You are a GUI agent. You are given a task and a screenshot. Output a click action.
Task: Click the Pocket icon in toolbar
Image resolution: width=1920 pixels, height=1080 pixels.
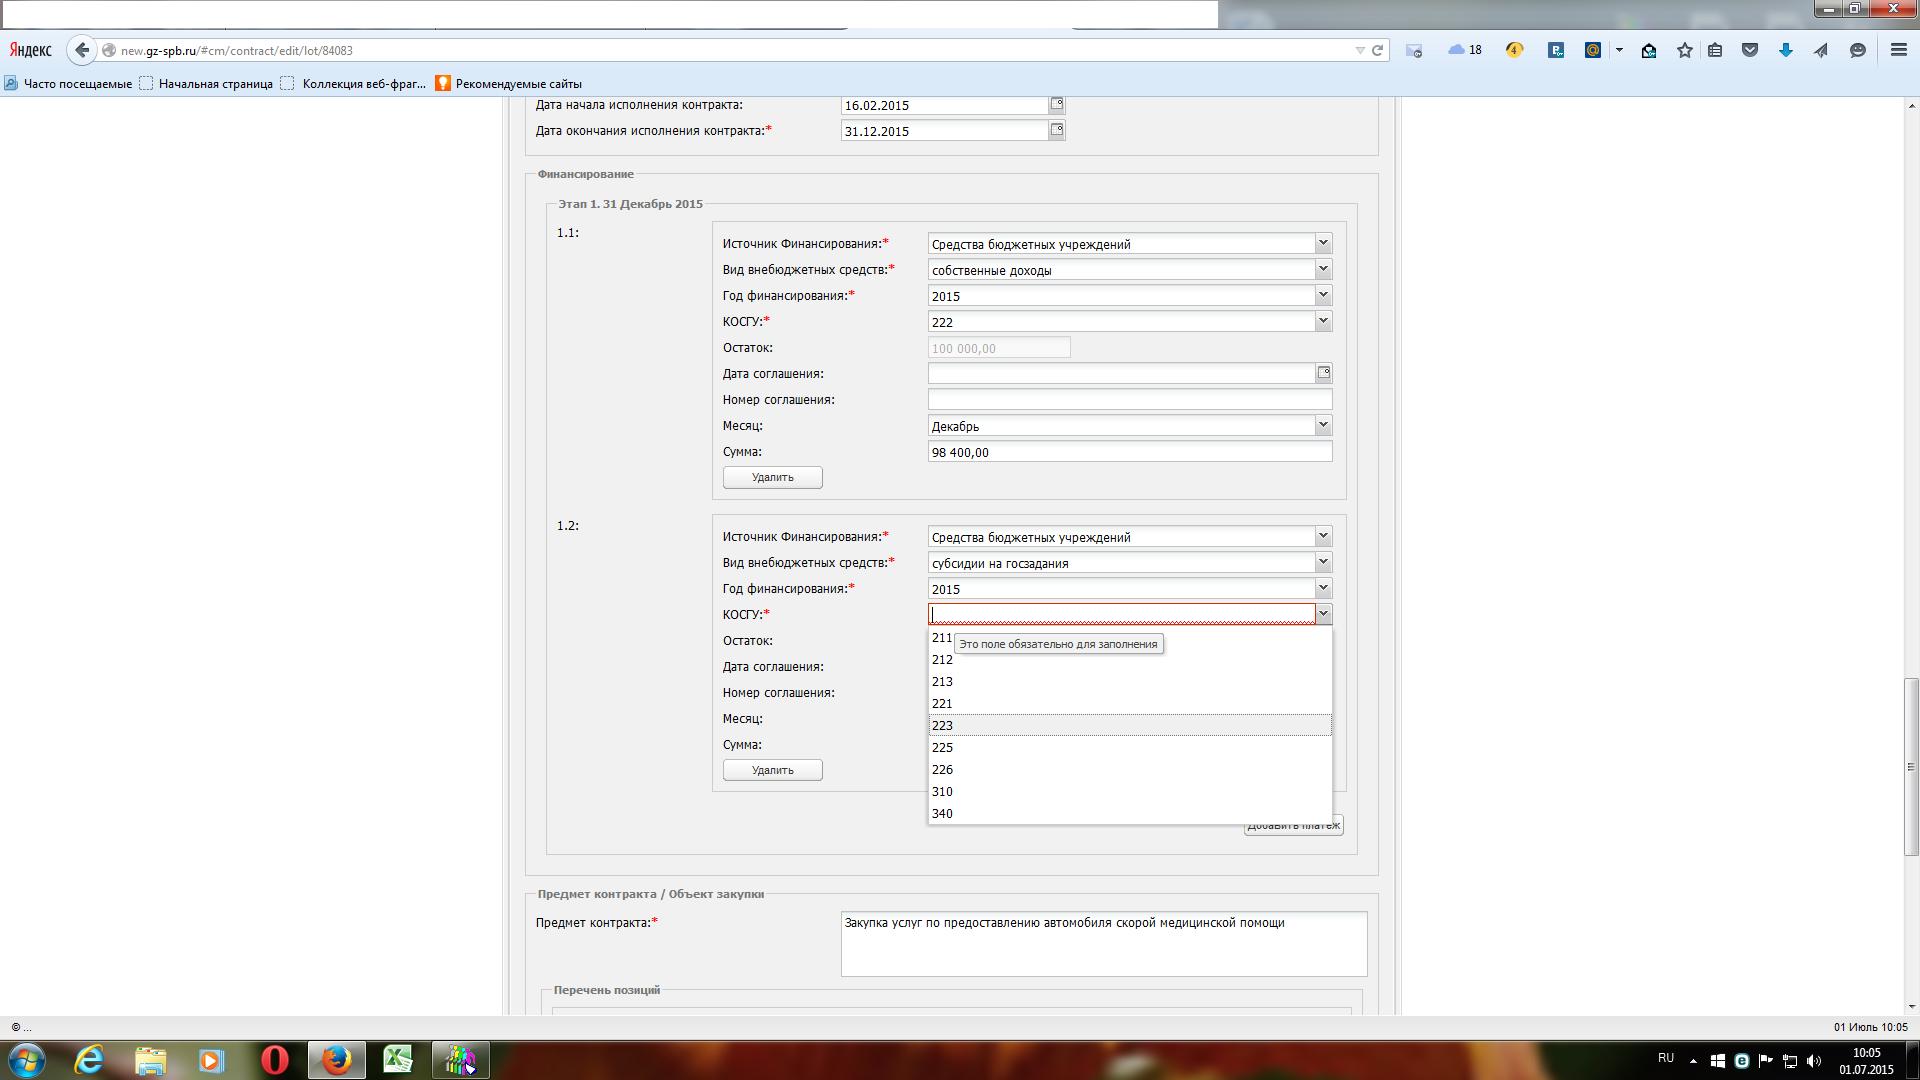click(x=1749, y=50)
